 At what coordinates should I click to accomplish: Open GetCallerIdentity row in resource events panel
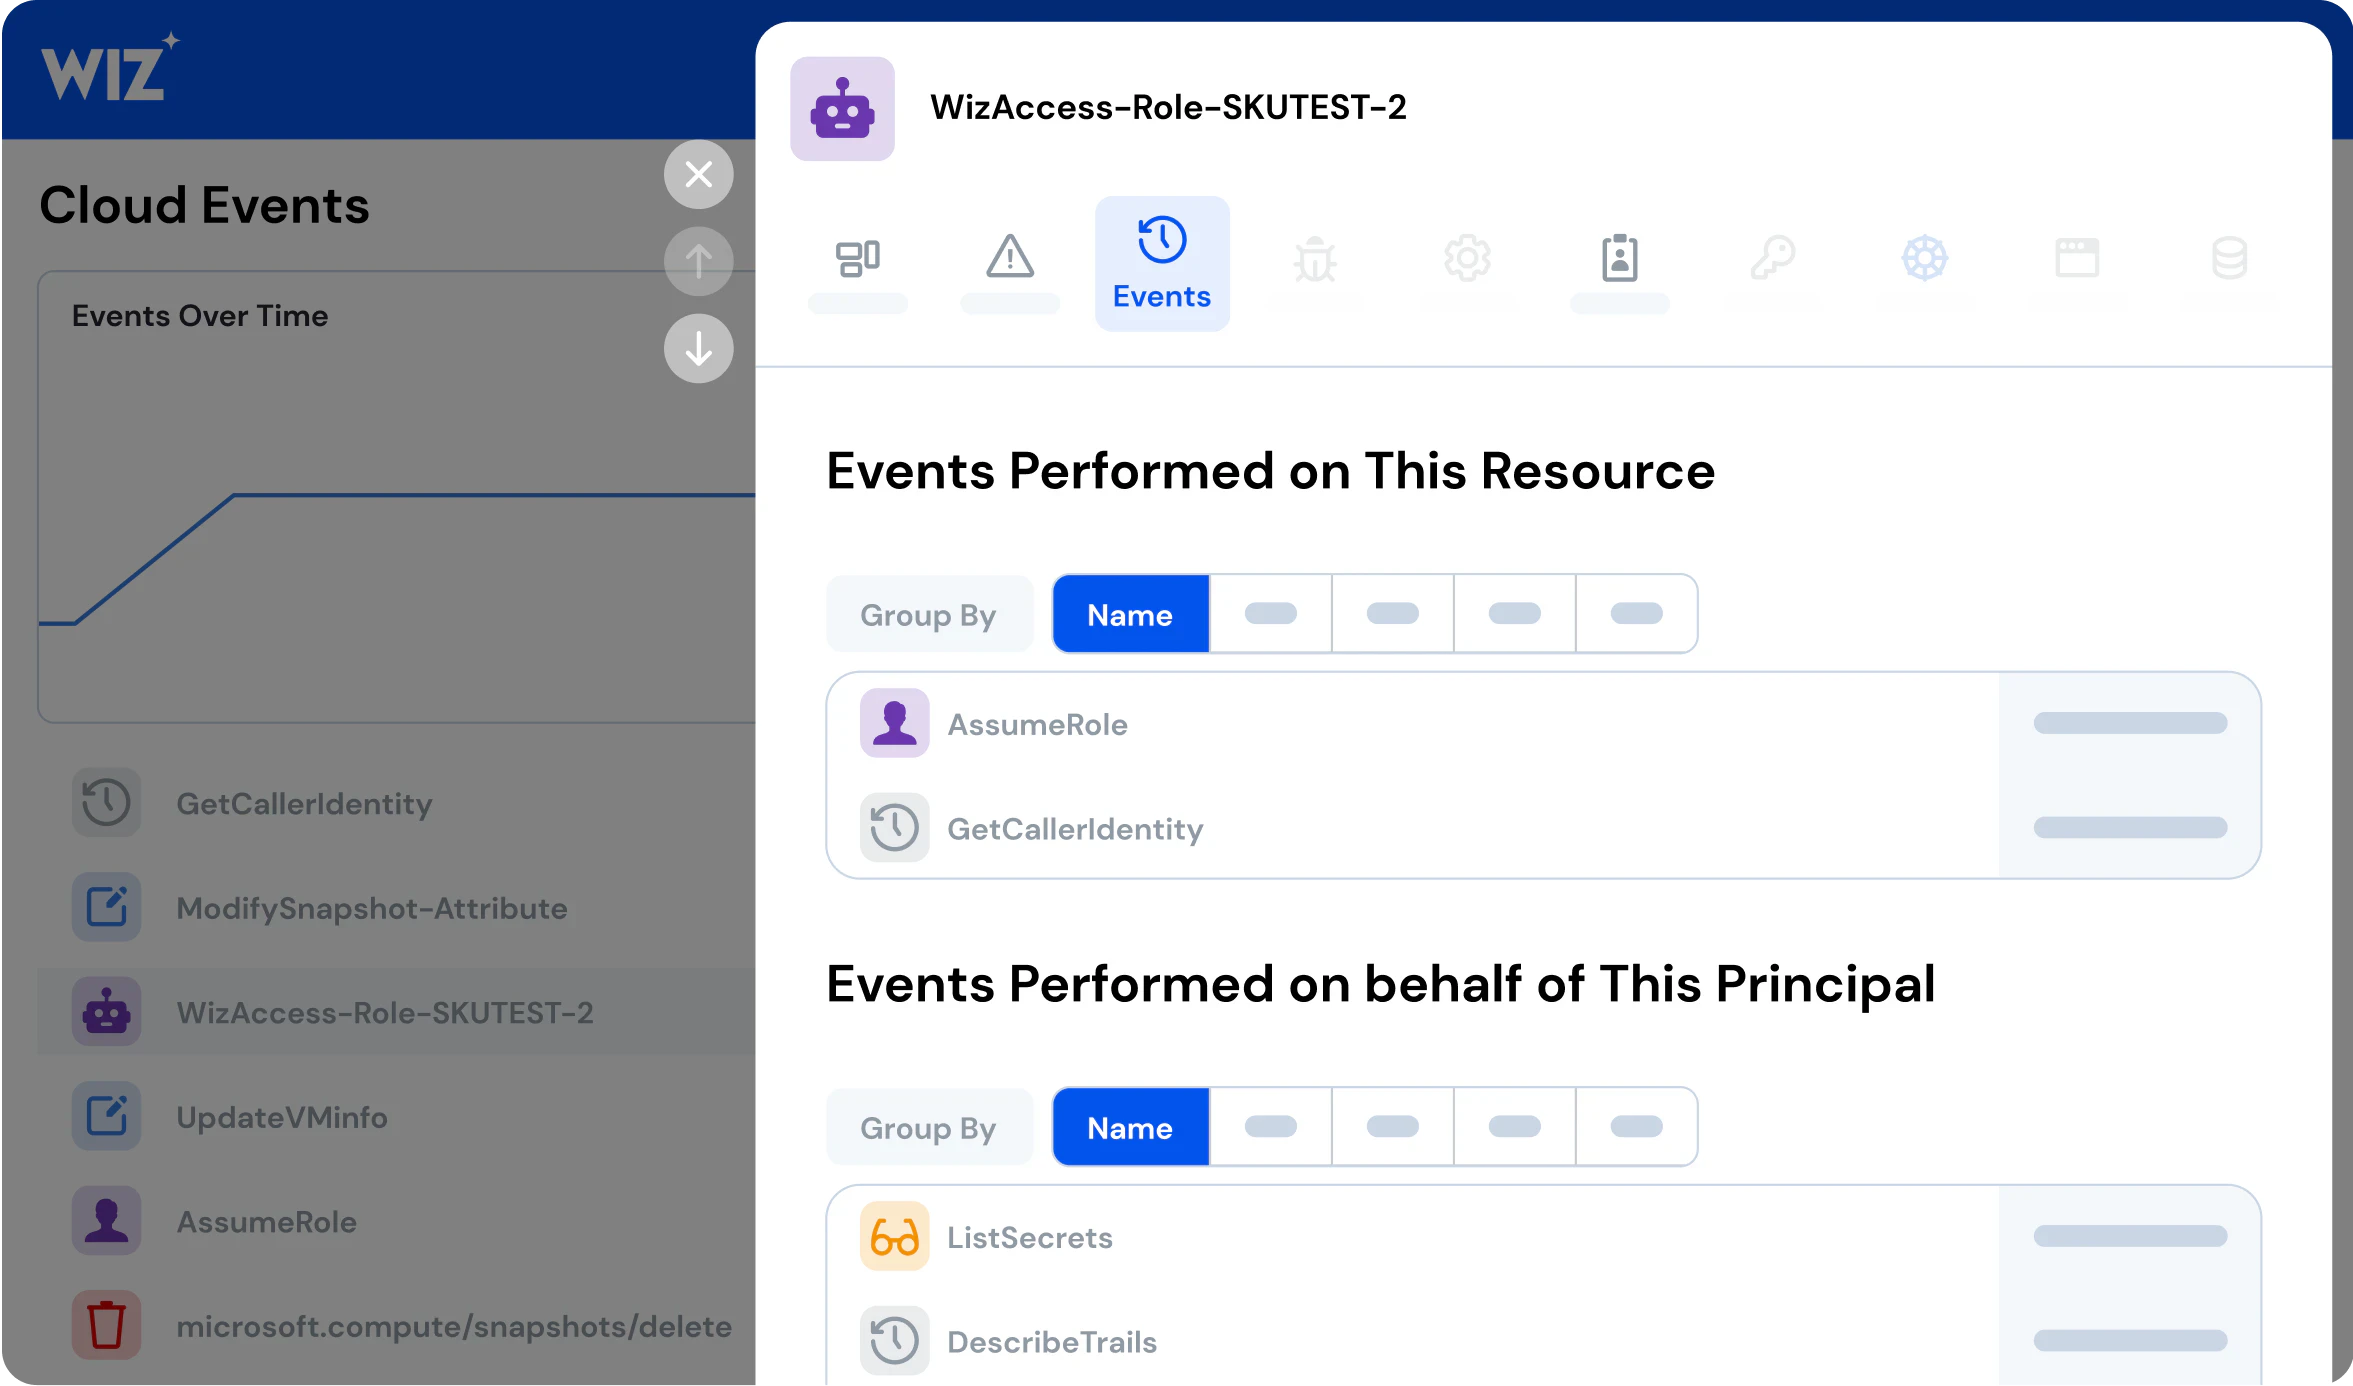coord(1543,828)
